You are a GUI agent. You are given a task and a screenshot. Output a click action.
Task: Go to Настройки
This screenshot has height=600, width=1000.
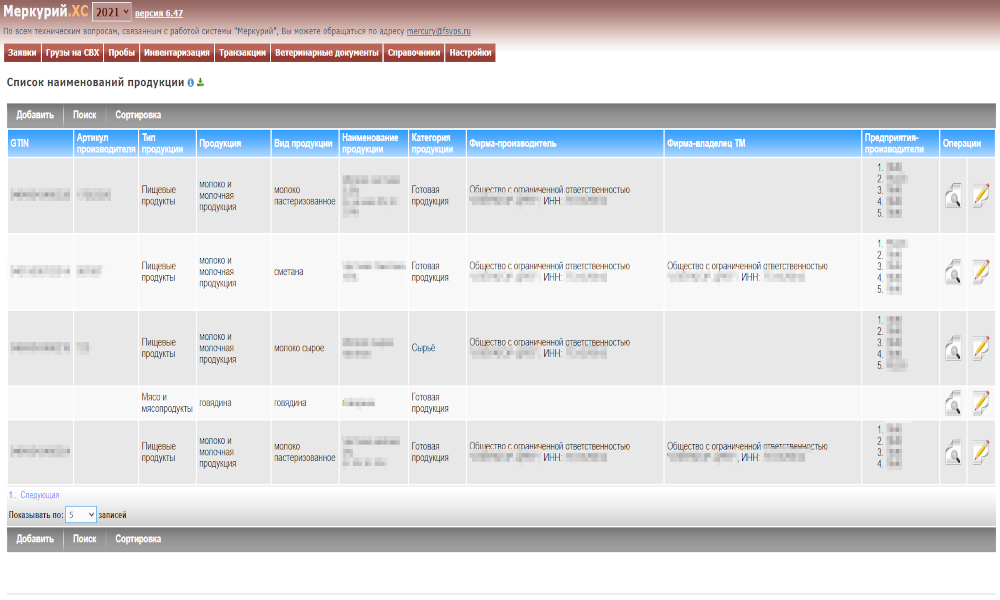pos(470,53)
